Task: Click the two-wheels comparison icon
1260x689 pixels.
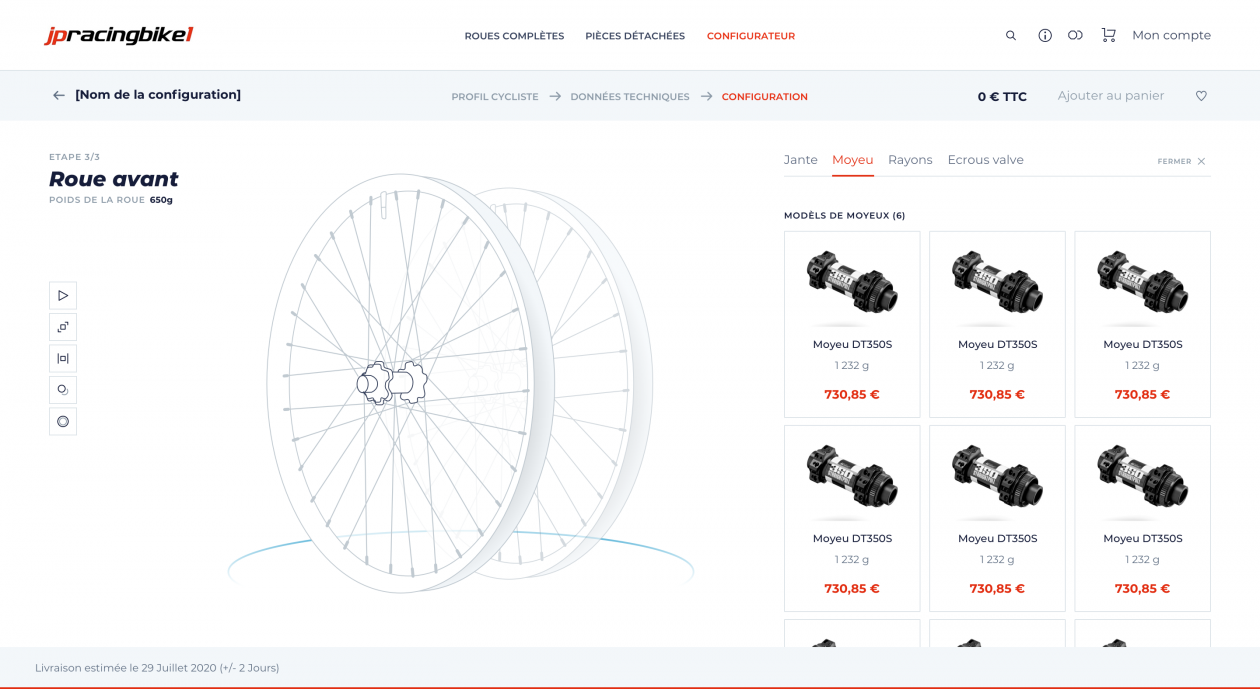Action: (1075, 35)
